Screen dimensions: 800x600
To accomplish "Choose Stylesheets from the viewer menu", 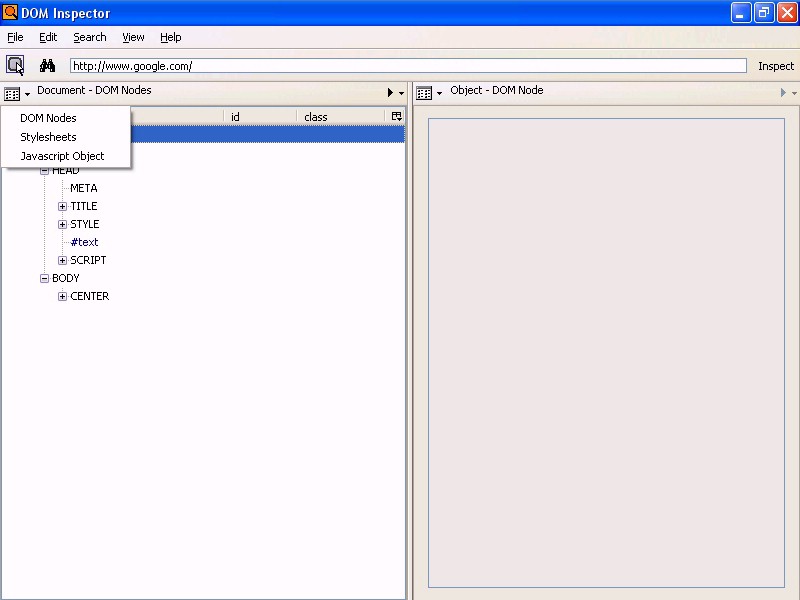I will tap(48, 137).
